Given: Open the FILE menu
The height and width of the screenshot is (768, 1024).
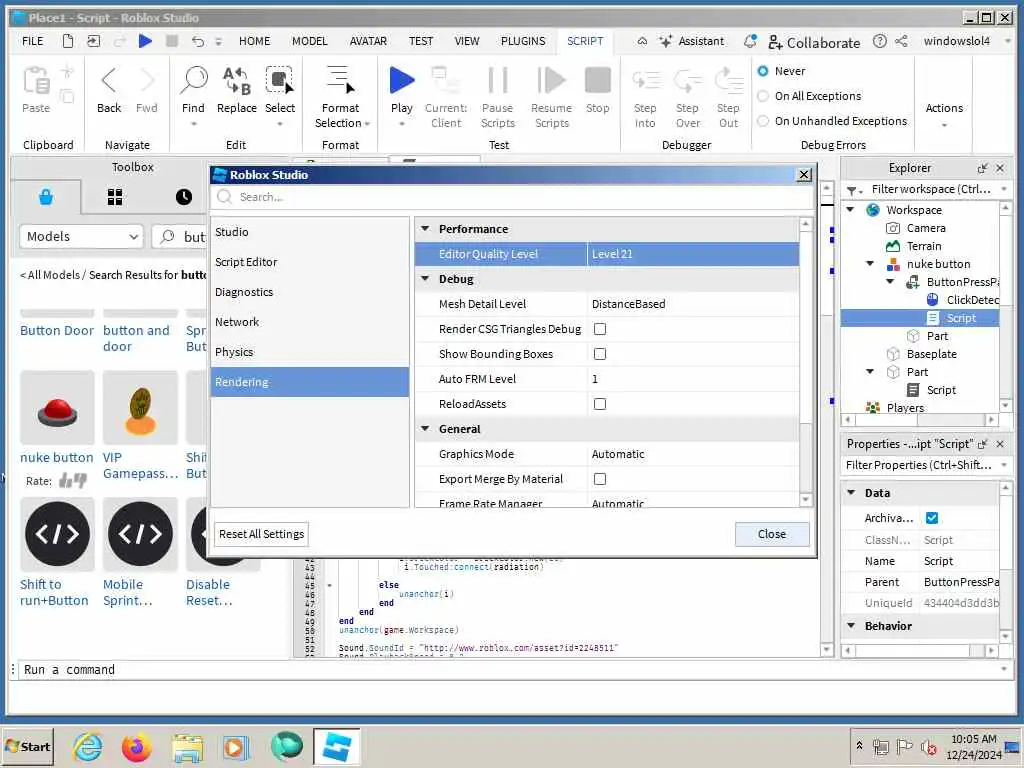Looking at the screenshot, I should click(x=33, y=41).
